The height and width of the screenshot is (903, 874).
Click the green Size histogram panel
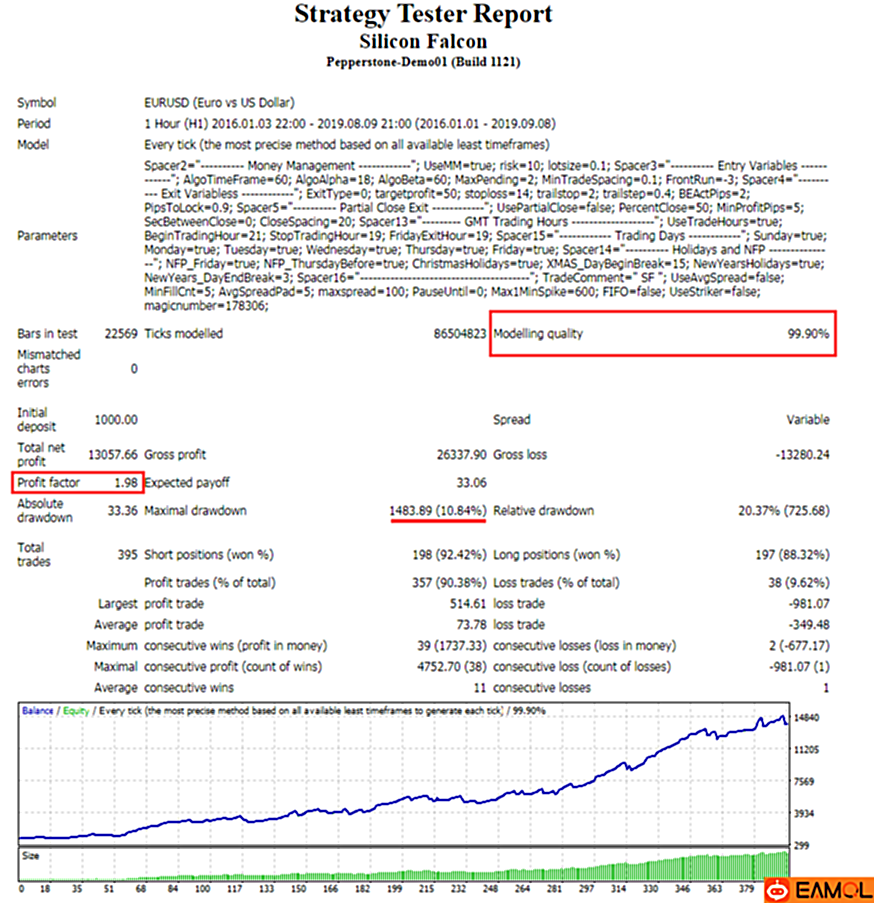point(400,867)
